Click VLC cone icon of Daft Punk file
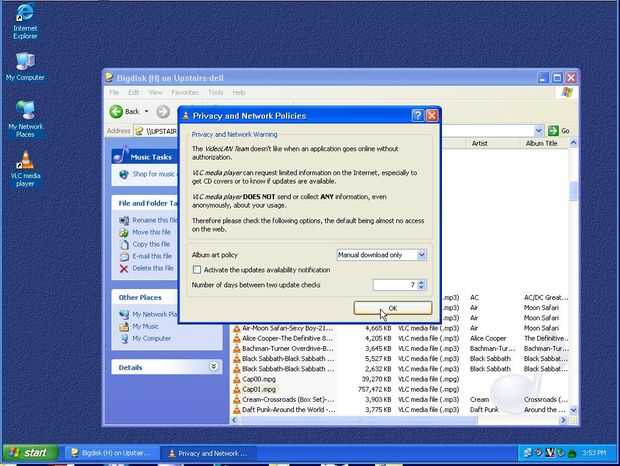 [236, 410]
